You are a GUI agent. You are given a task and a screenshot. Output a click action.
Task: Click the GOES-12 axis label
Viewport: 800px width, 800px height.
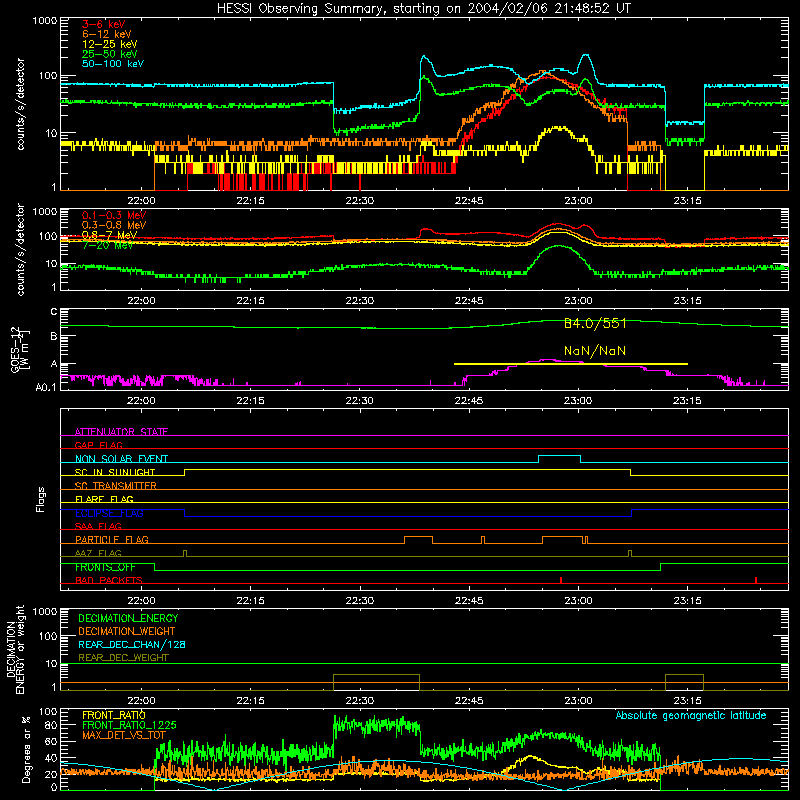click(19, 349)
